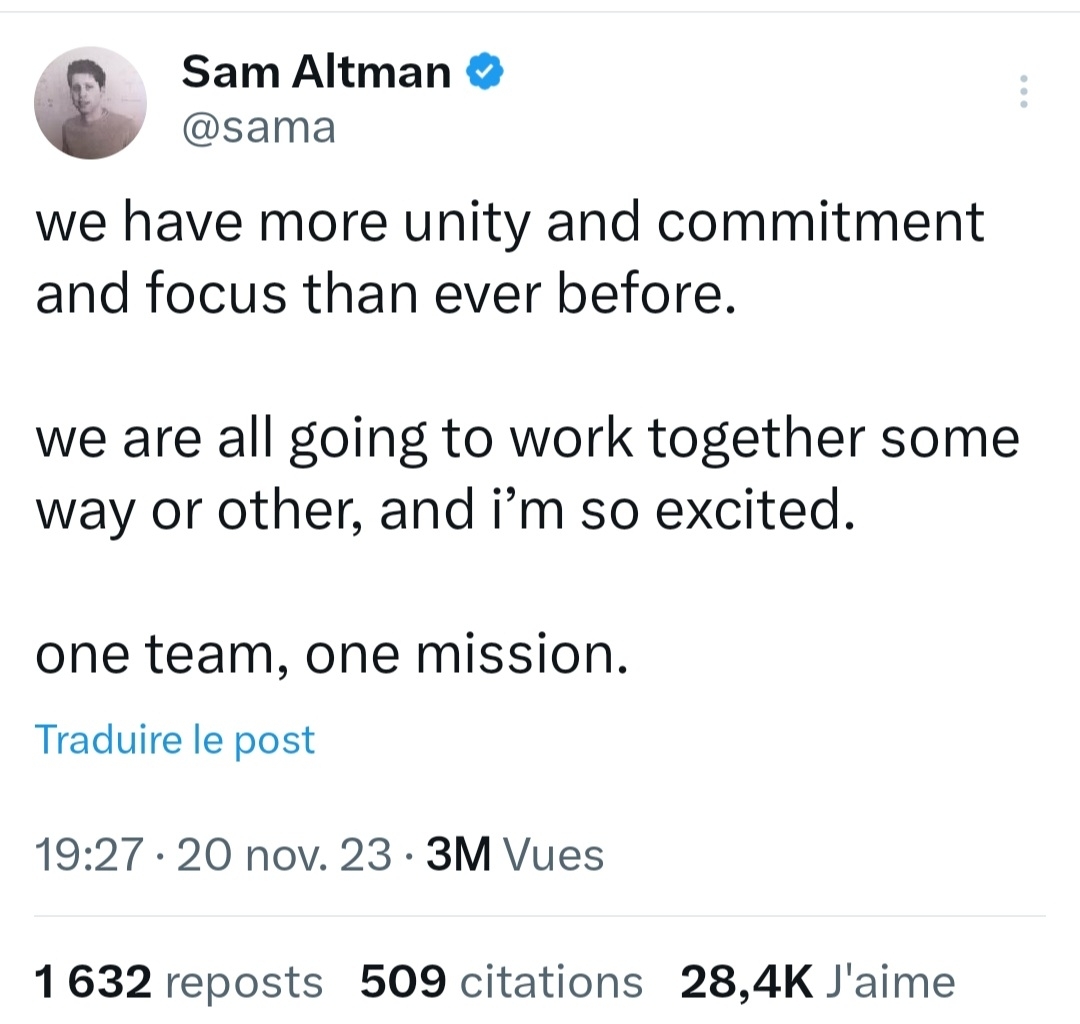Open the three-dot more options menu
The width and height of the screenshot is (1080, 1024).
click(x=1022, y=92)
